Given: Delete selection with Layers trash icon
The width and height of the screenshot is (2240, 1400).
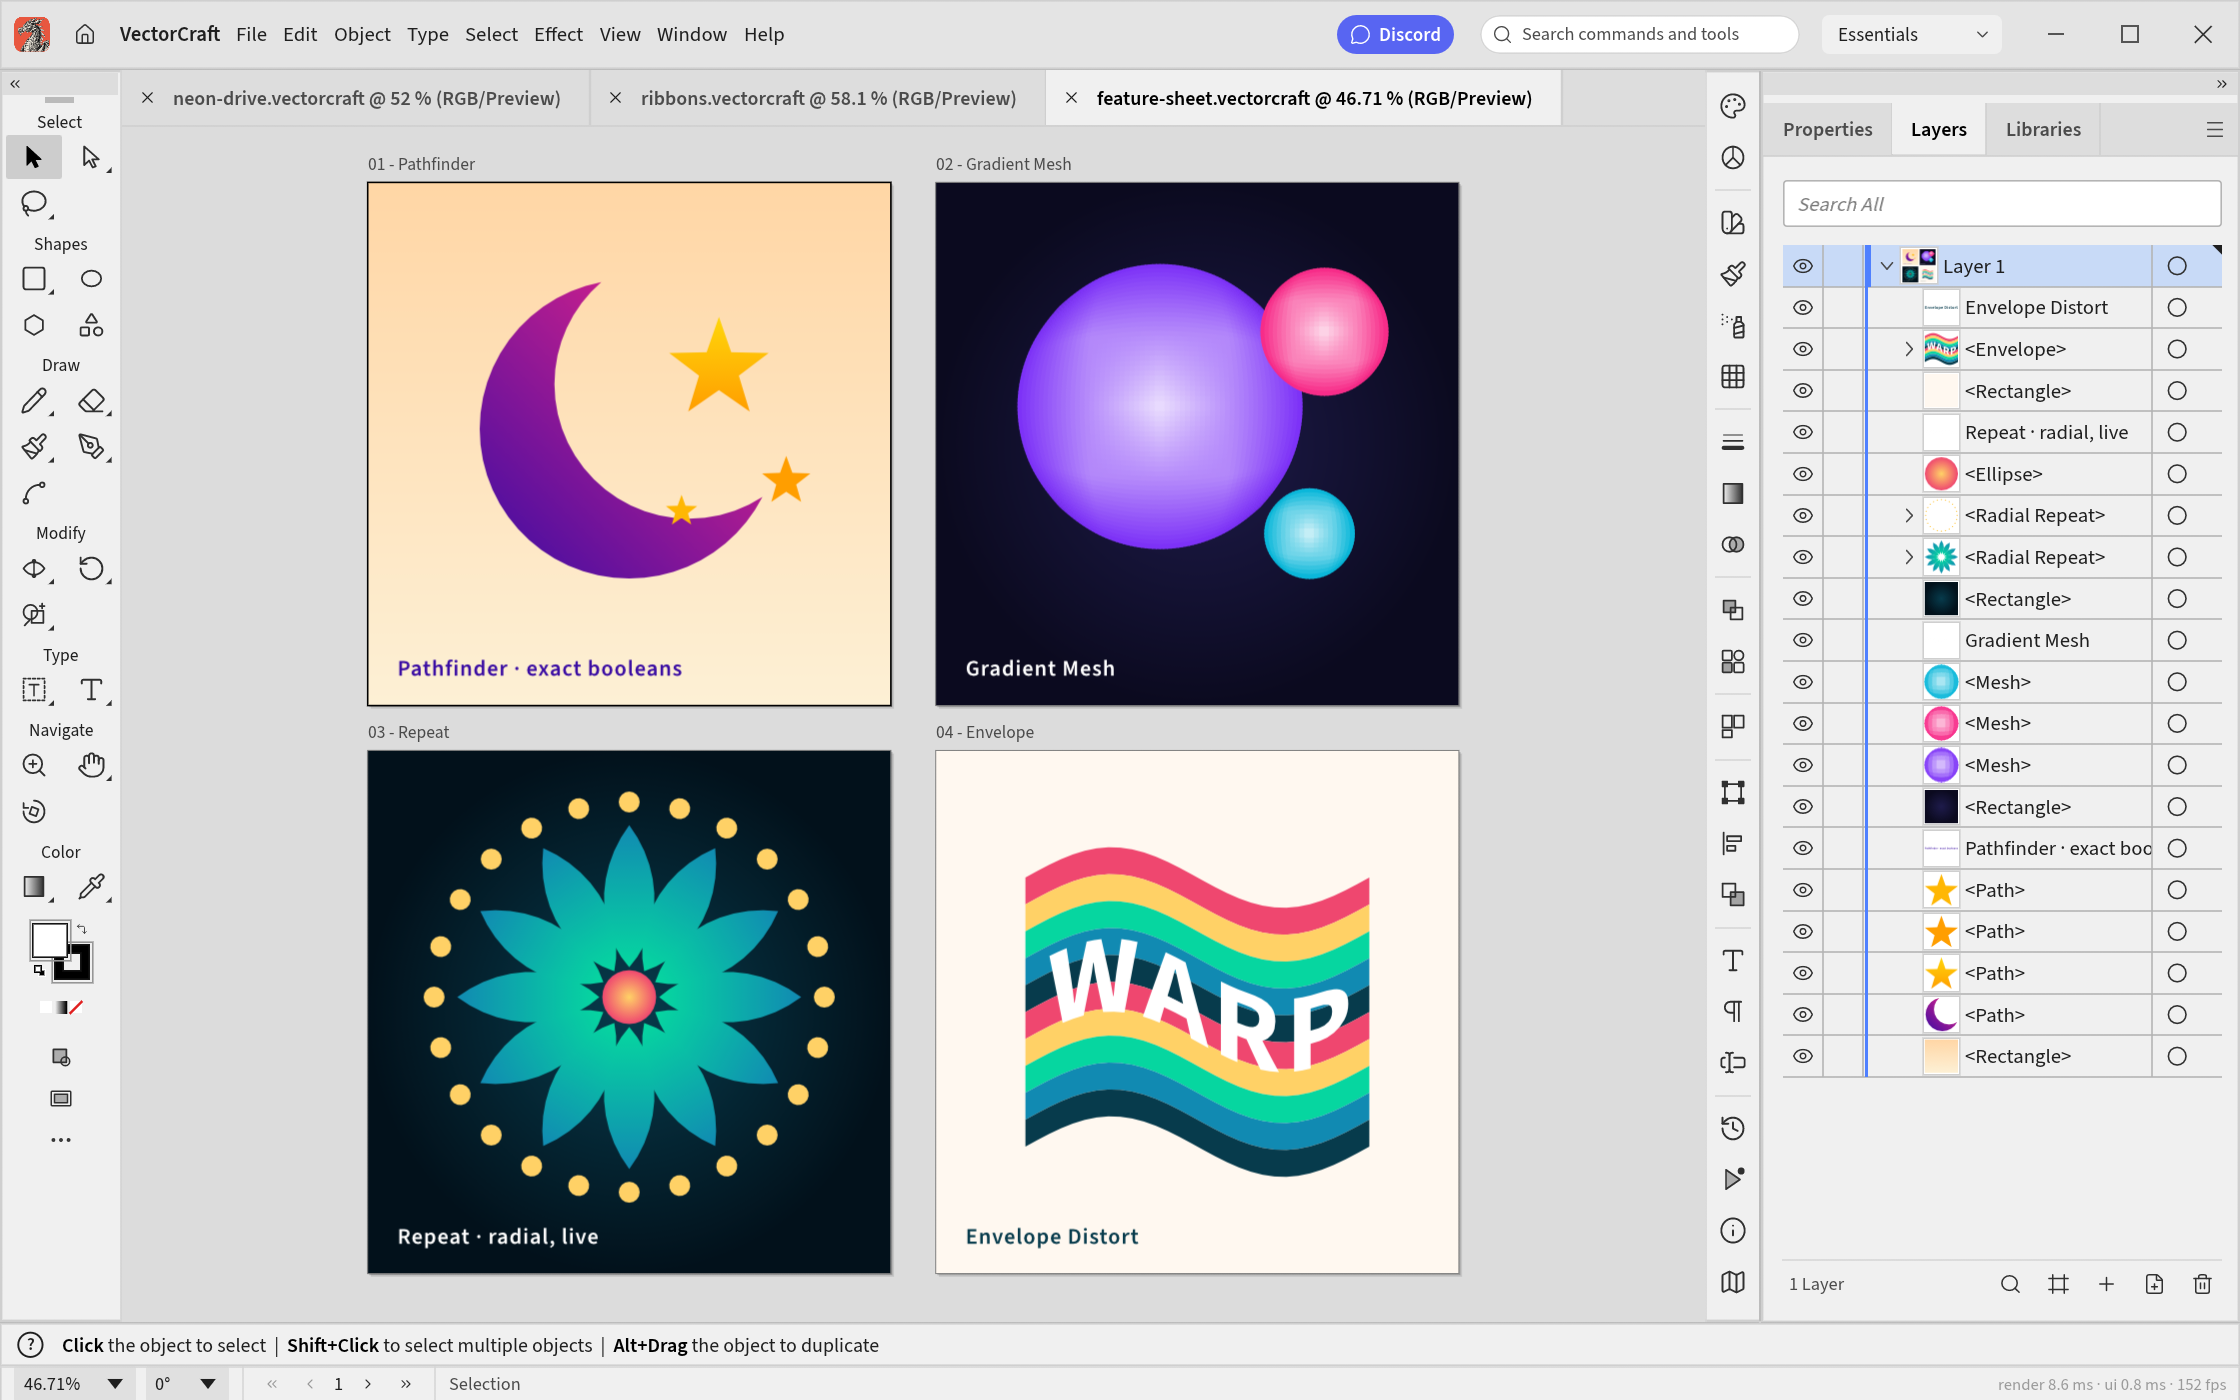Looking at the screenshot, I should (x=2202, y=1284).
